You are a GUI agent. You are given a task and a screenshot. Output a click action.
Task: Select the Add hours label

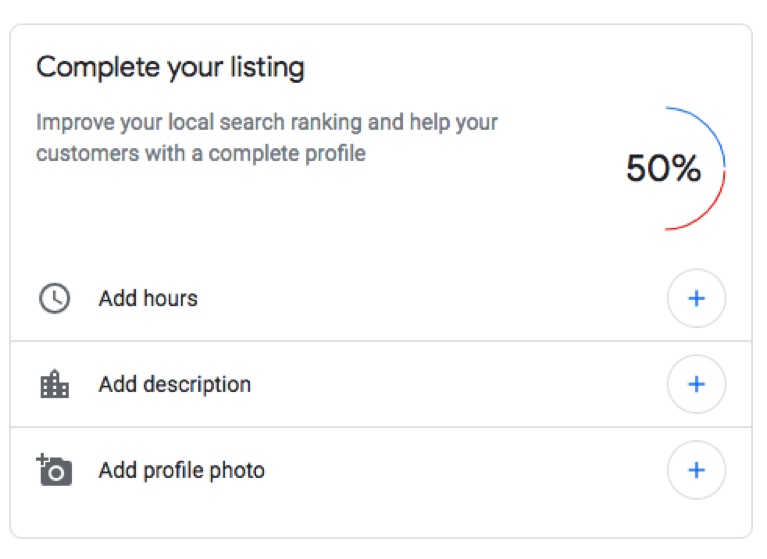[148, 298]
